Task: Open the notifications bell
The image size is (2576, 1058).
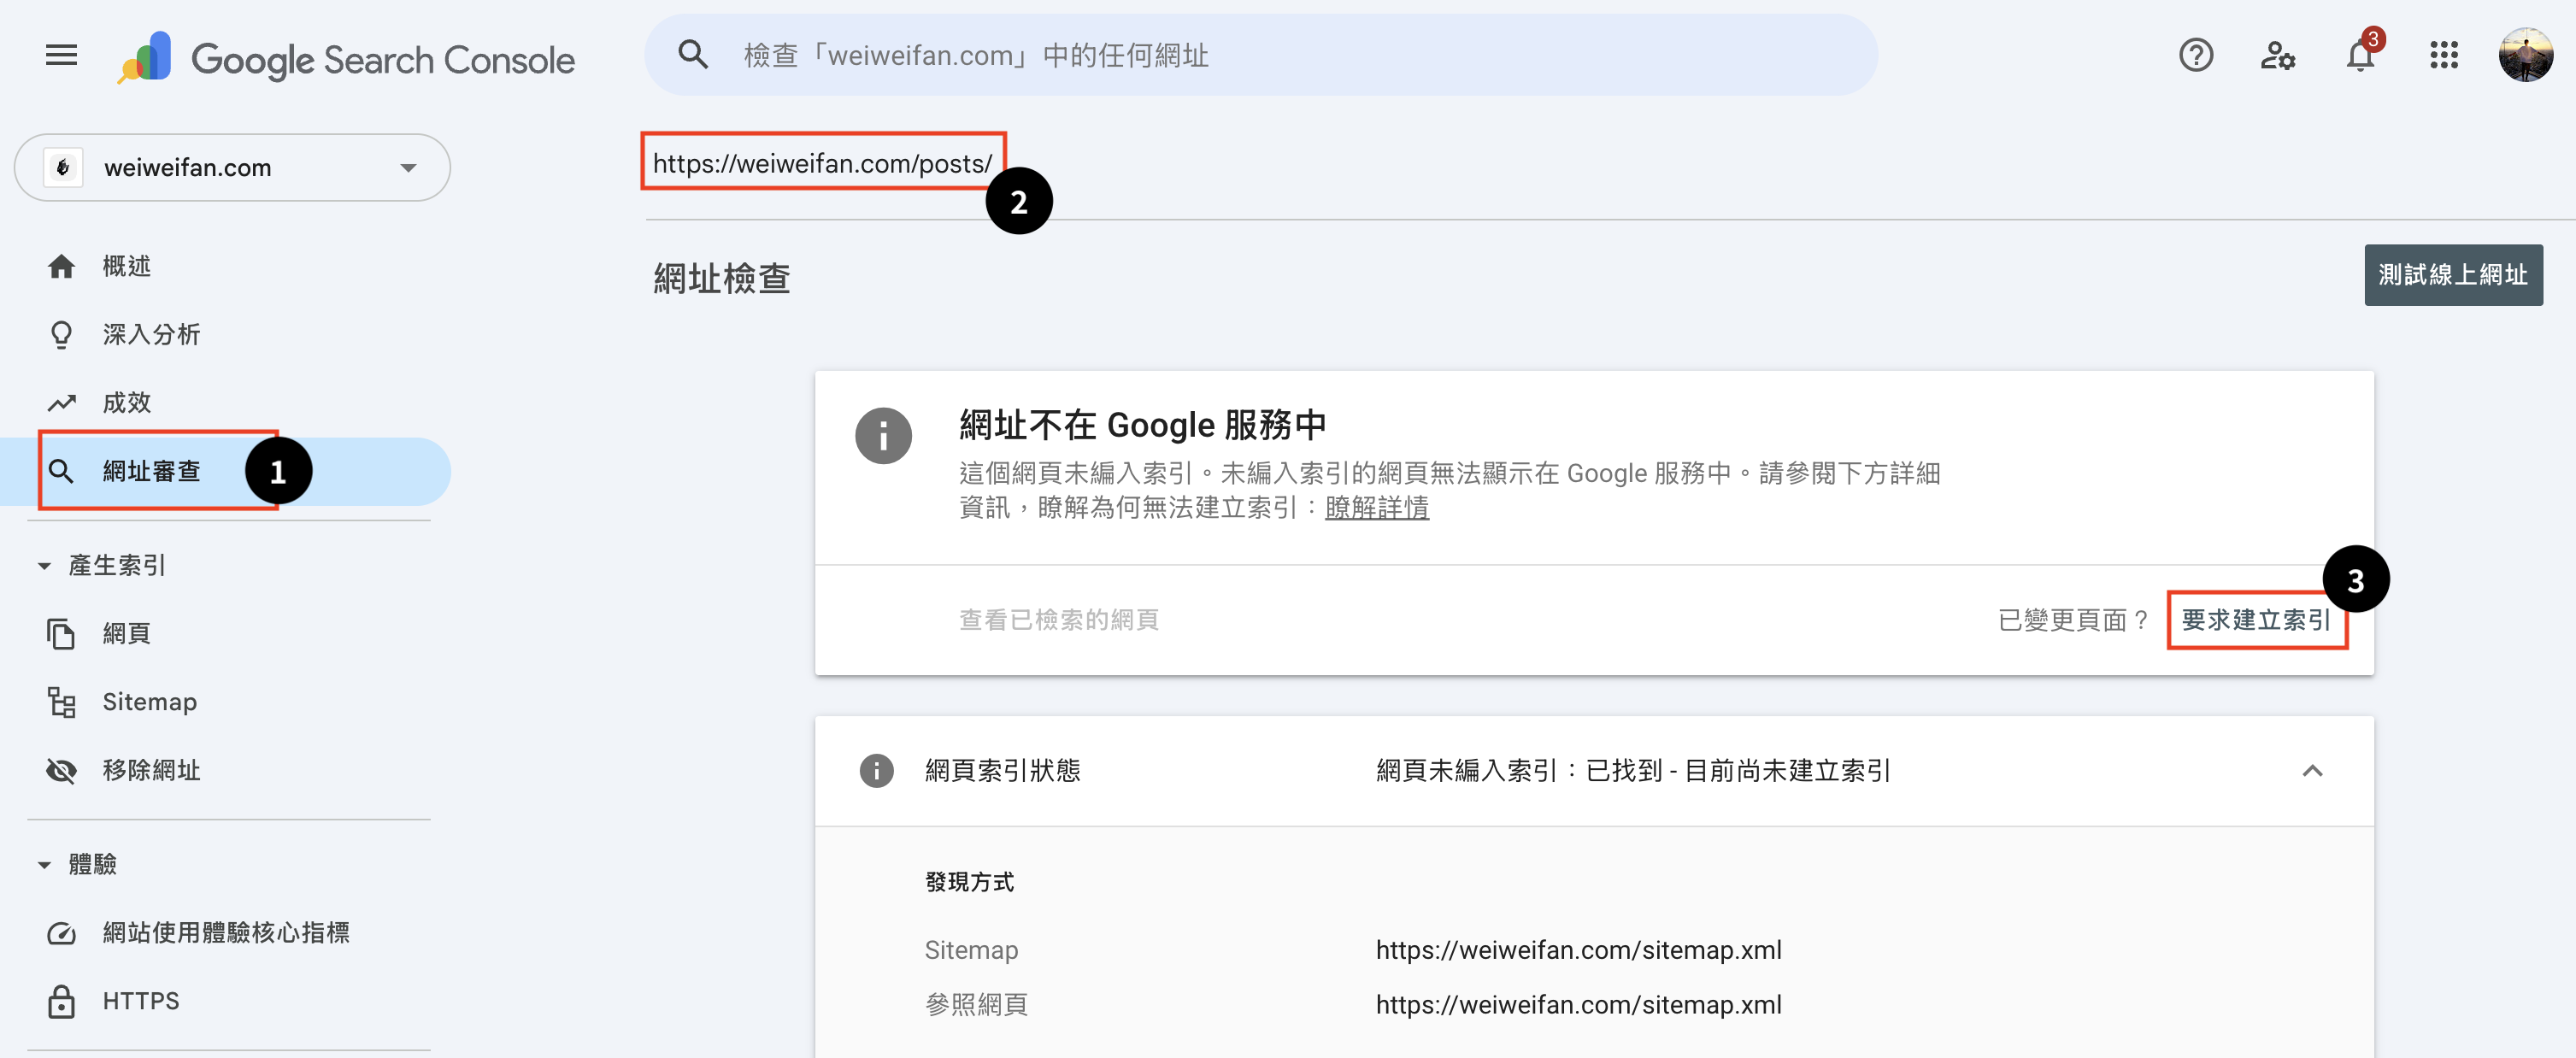Action: (x=2359, y=55)
